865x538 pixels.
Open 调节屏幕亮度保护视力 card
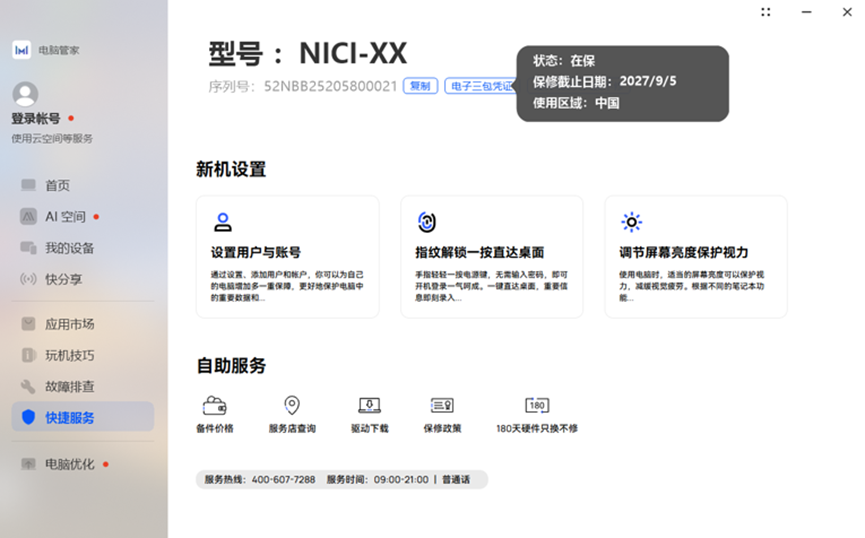(x=695, y=257)
